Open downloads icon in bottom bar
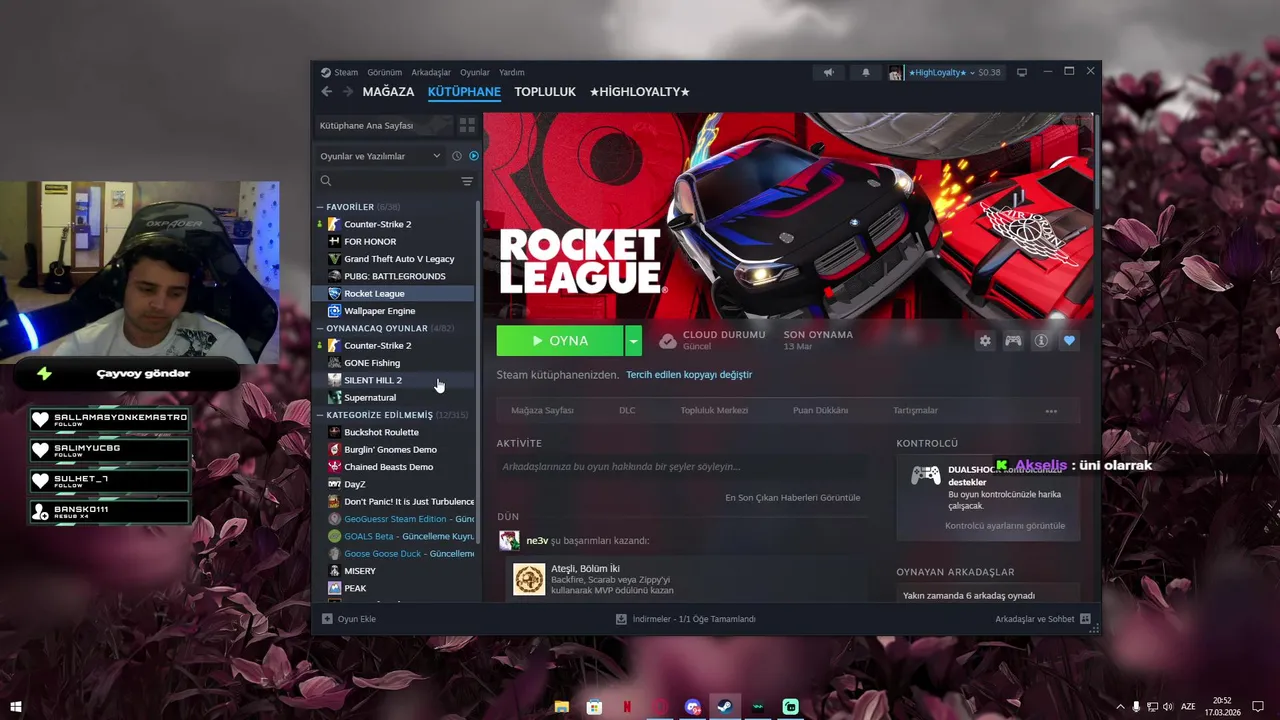This screenshot has height=720, width=1280. (x=622, y=619)
